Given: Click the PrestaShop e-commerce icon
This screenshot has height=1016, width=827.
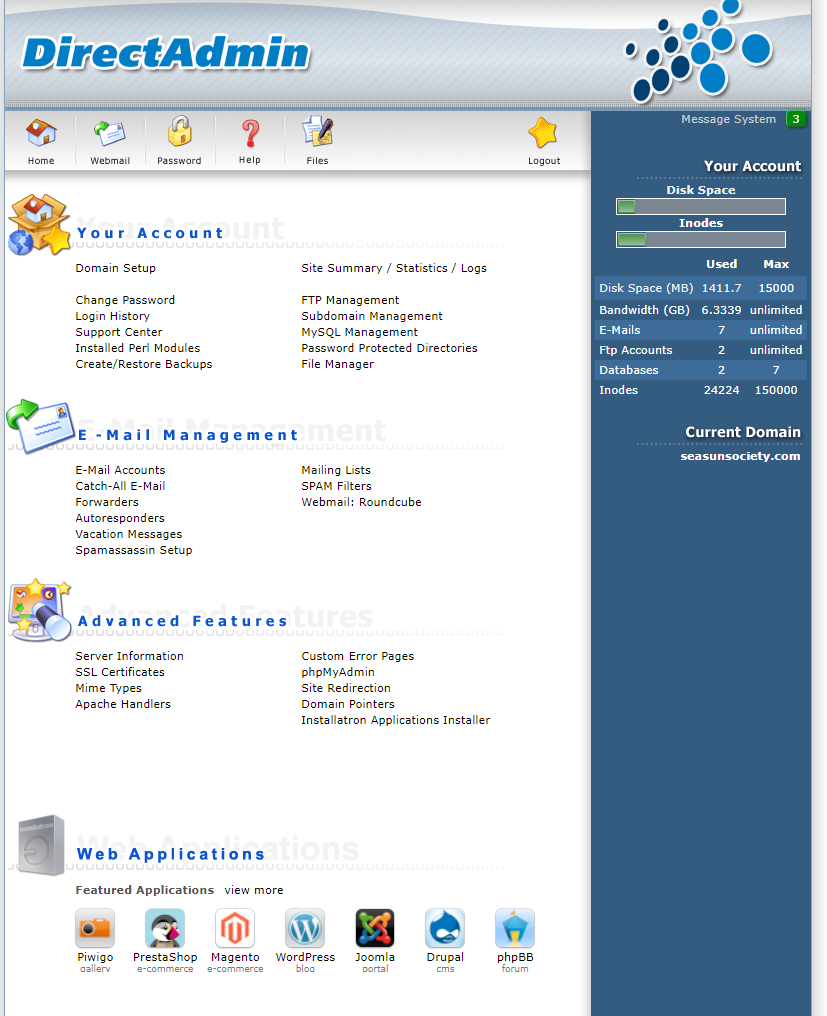Looking at the screenshot, I should click(x=165, y=928).
